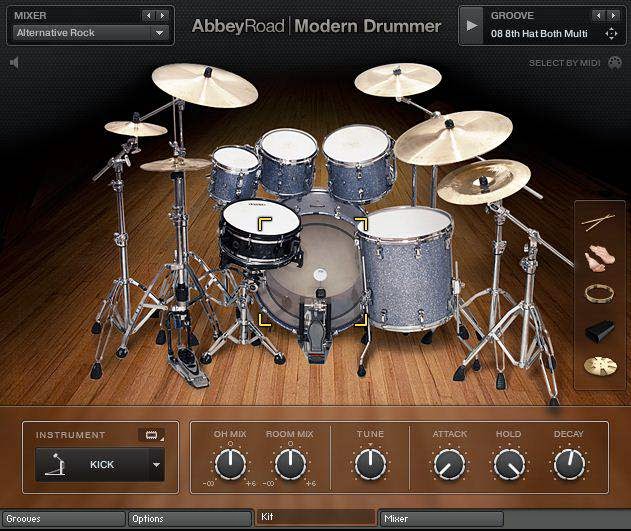631x531 pixels.
Task: Click the kick drum pedal
Action: 315,330
